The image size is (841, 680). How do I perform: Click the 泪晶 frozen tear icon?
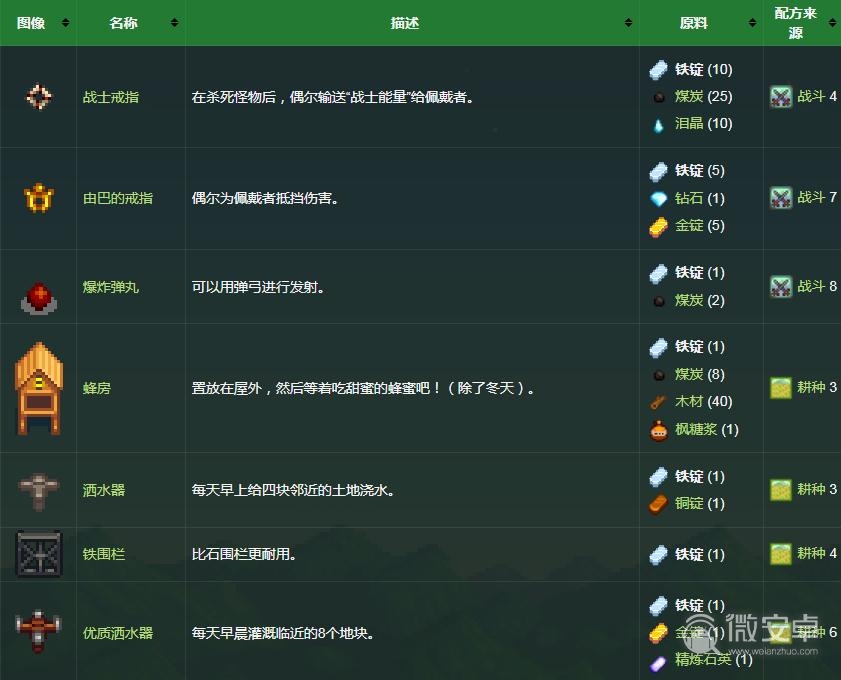pos(658,125)
